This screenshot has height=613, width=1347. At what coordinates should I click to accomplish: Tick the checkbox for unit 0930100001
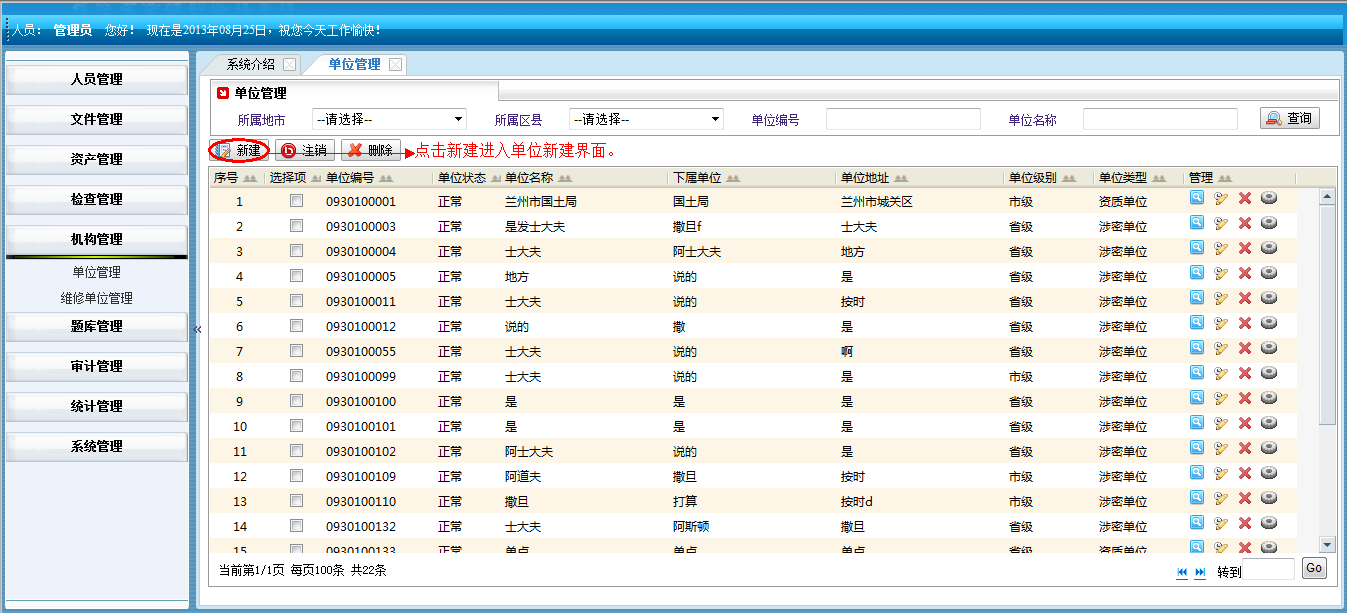(296, 201)
